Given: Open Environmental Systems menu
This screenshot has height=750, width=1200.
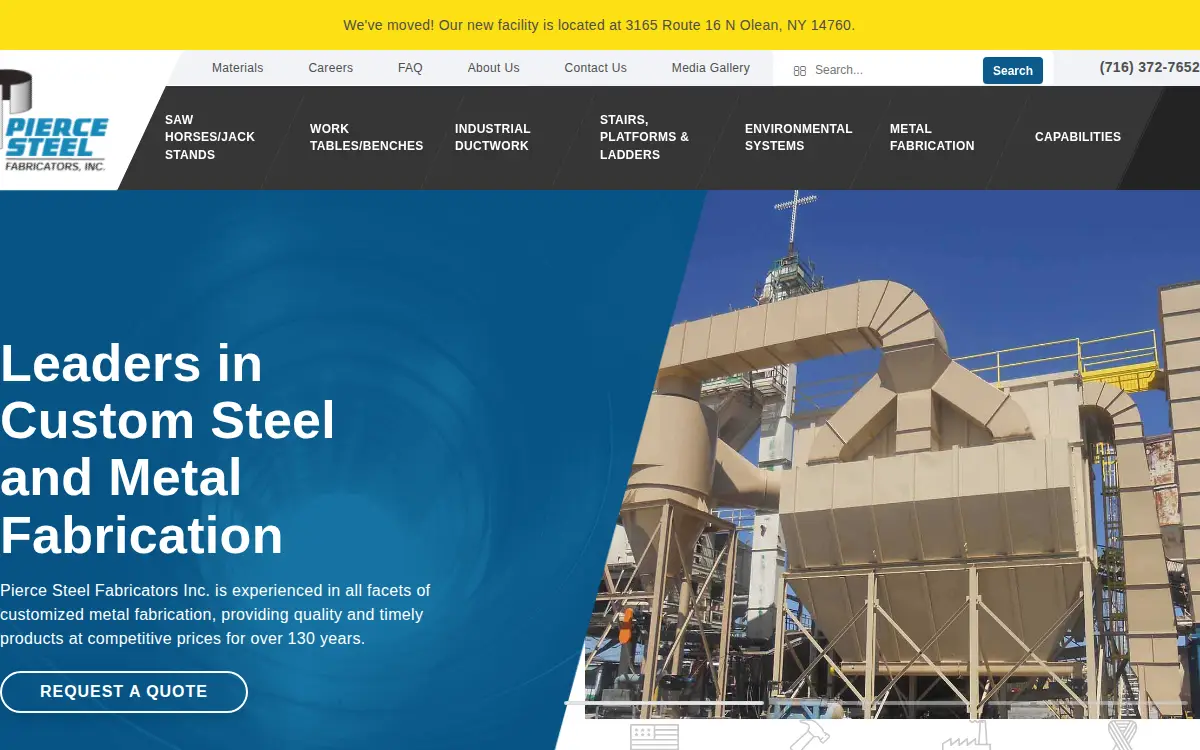Looking at the screenshot, I should tap(799, 137).
